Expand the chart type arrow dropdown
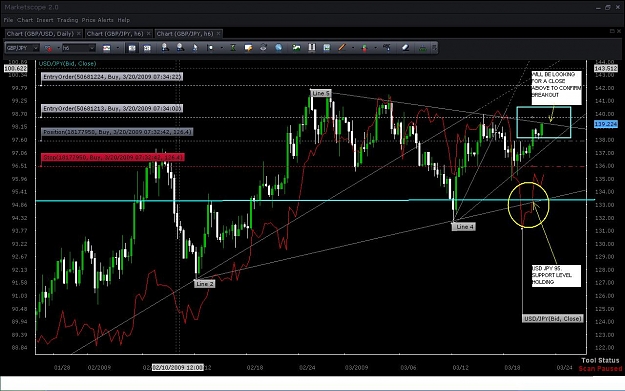Viewport: 625px width, 391px height. [118, 48]
